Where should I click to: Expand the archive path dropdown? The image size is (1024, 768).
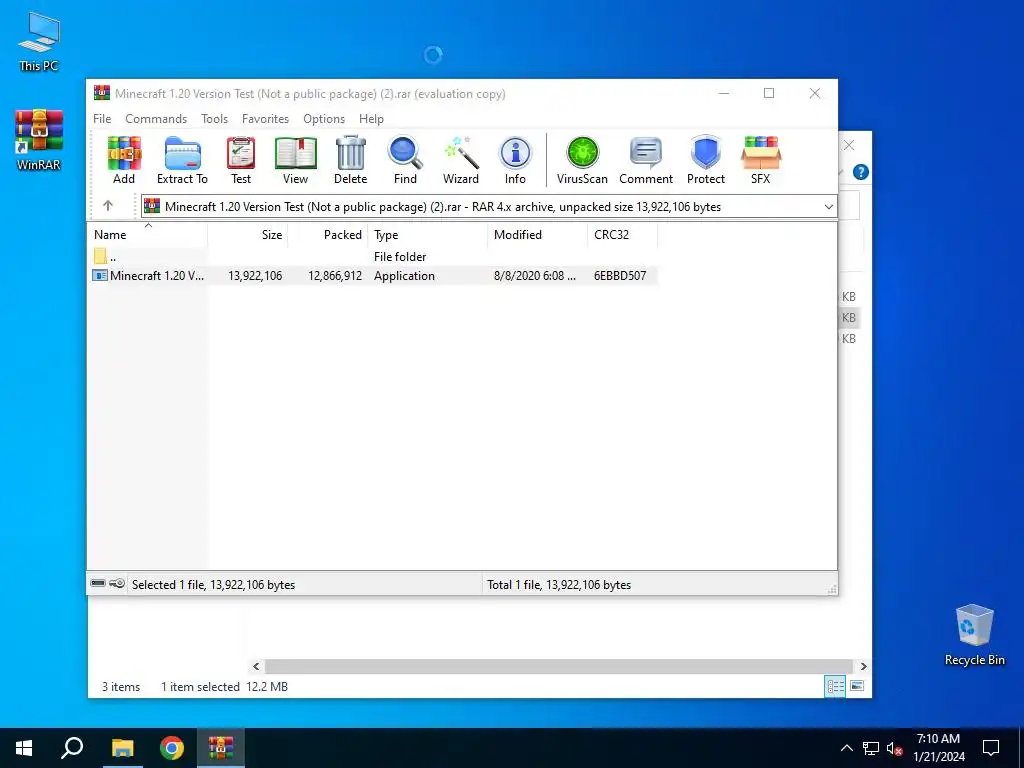(828, 207)
